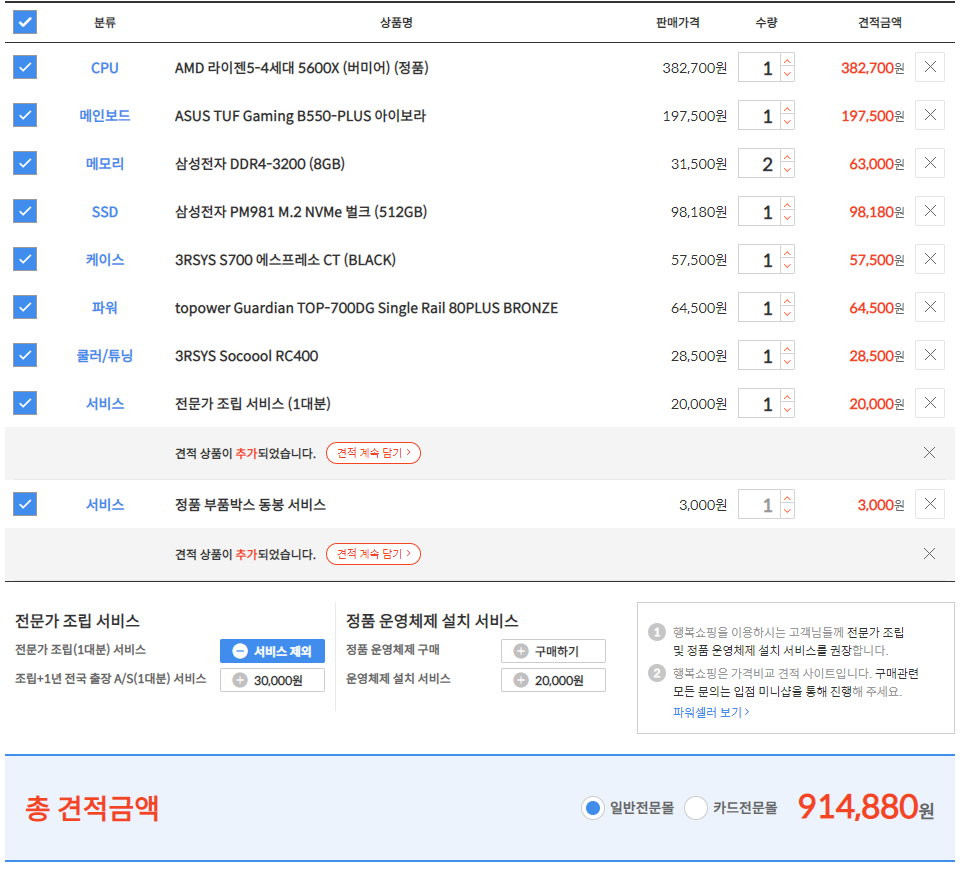
Task: Dismiss the first 견적 상품이 추가 notification
Action: (929, 453)
